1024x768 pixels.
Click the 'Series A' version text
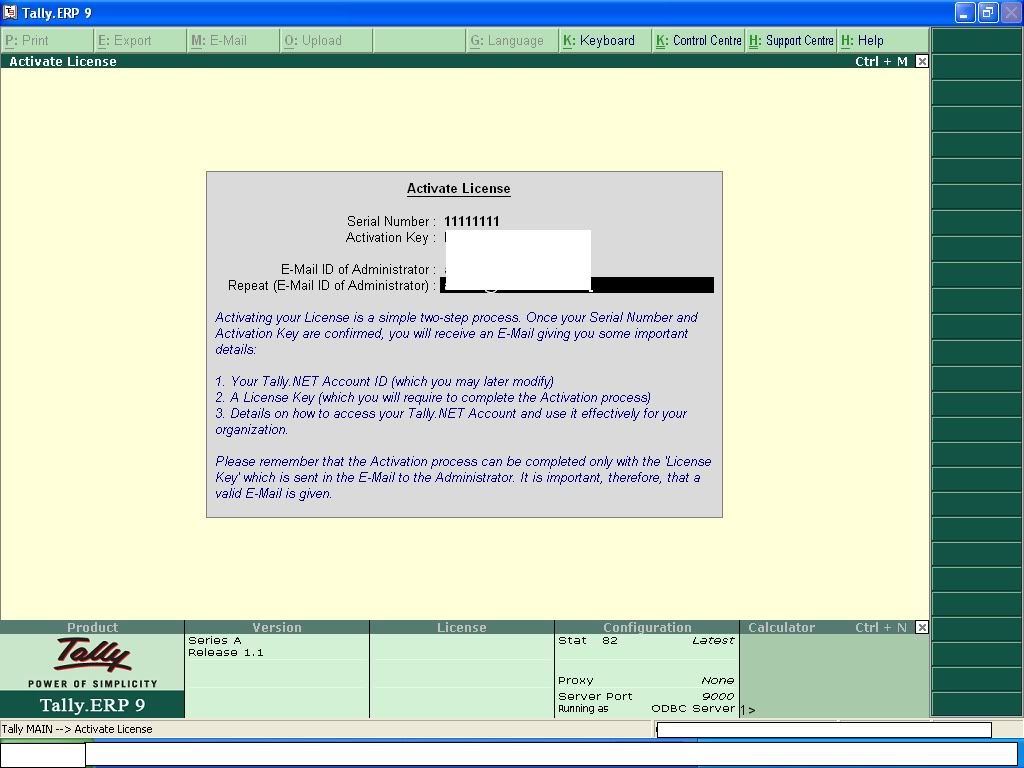coord(215,641)
